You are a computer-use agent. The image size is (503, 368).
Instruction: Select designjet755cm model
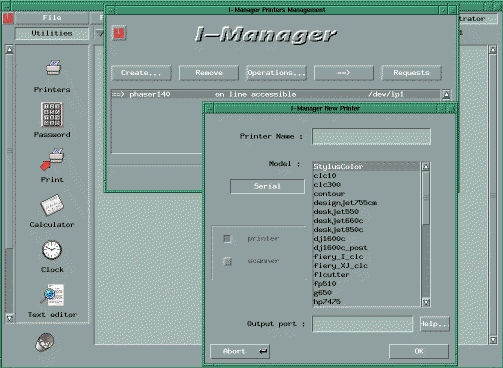[366, 202]
